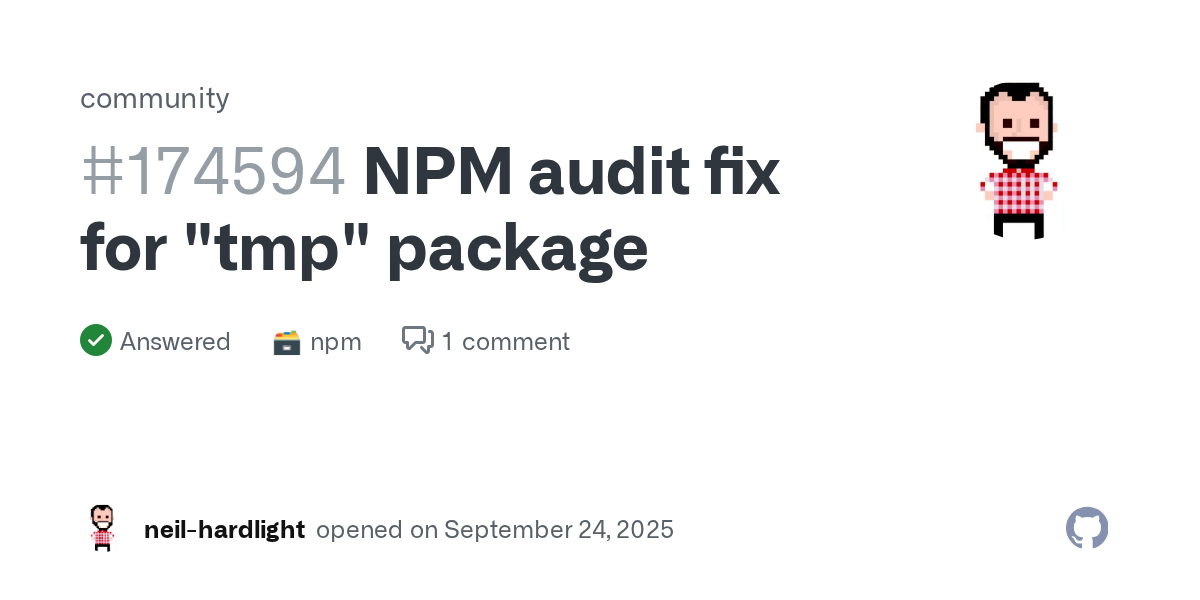Open the "NPM audit fix" title line
1200x600 pixels.
tap(571, 171)
